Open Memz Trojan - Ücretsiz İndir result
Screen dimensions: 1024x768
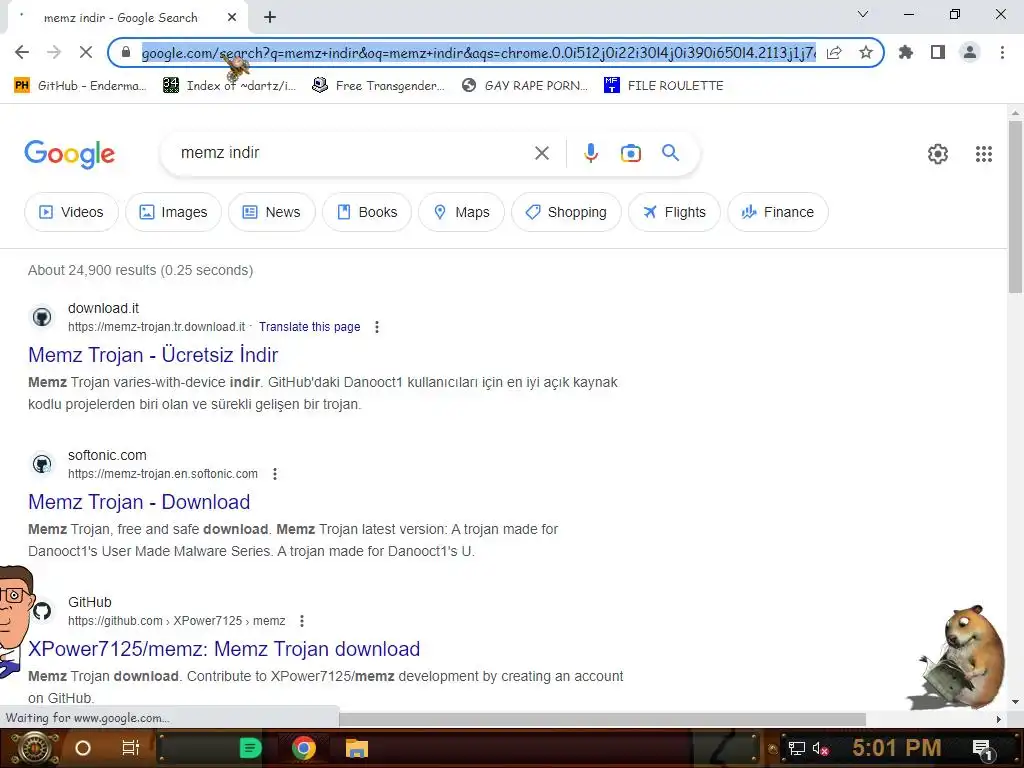coord(153,355)
